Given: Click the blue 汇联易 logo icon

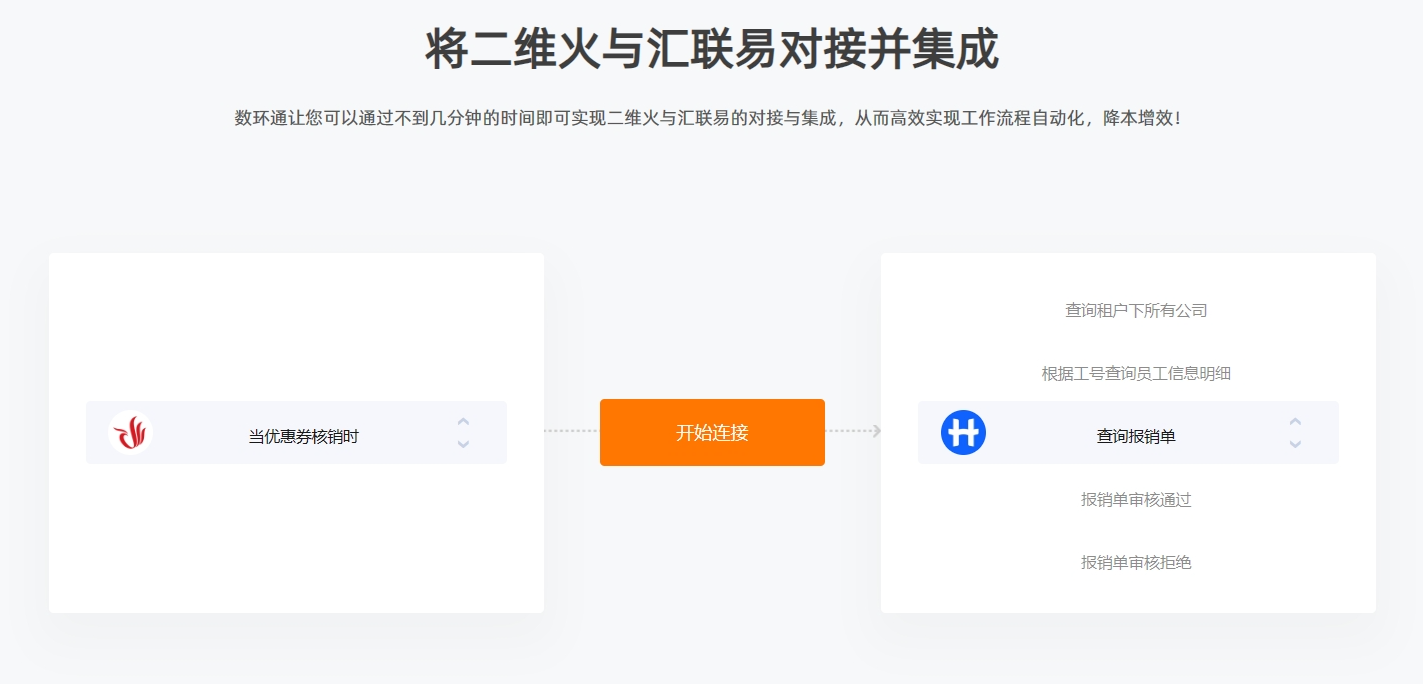Looking at the screenshot, I should 963,433.
